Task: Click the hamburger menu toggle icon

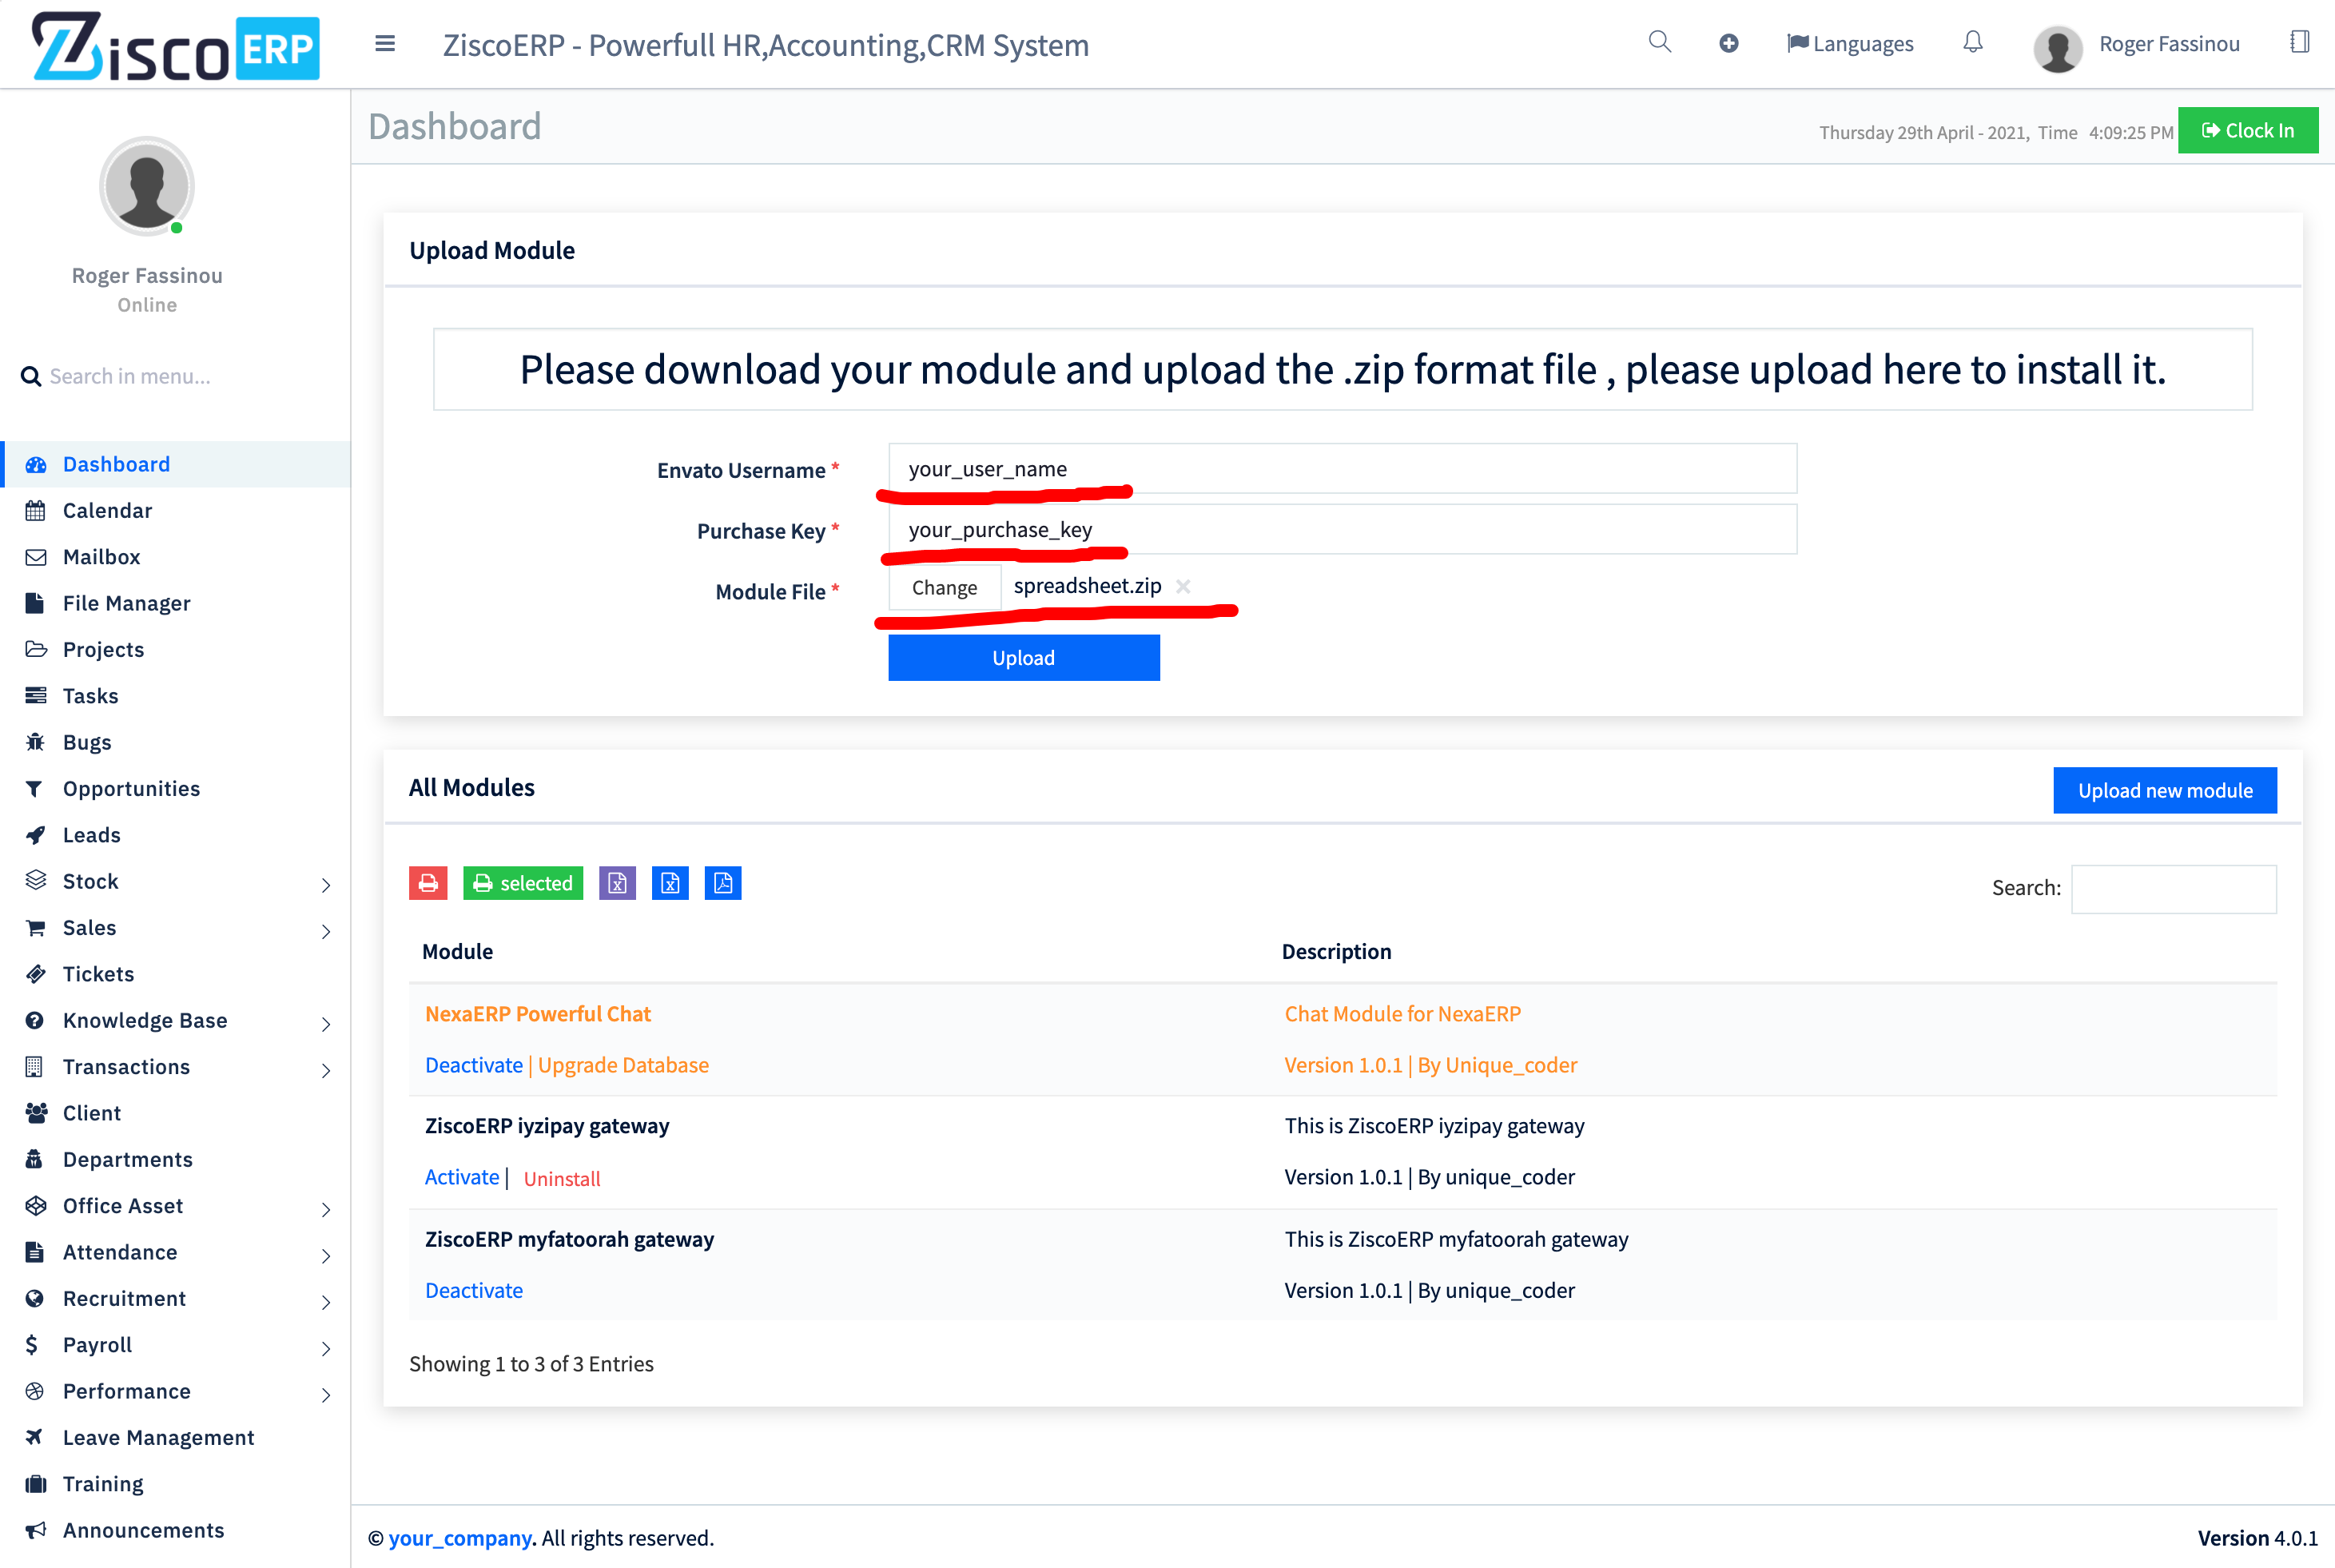Action: (x=385, y=44)
